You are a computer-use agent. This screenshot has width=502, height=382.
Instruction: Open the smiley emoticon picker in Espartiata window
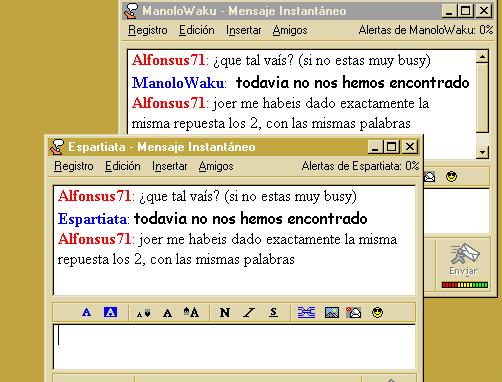(377, 313)
